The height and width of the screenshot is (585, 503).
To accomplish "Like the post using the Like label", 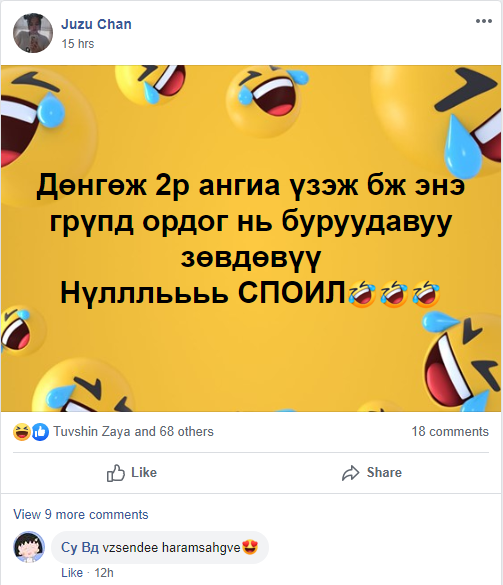I will click(x=144, y=472).
